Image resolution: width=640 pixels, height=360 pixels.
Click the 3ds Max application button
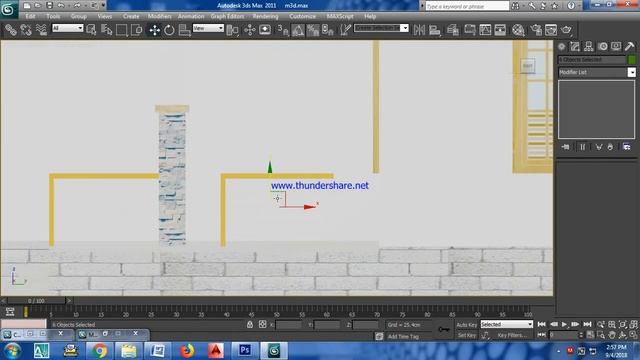point(9,9)
